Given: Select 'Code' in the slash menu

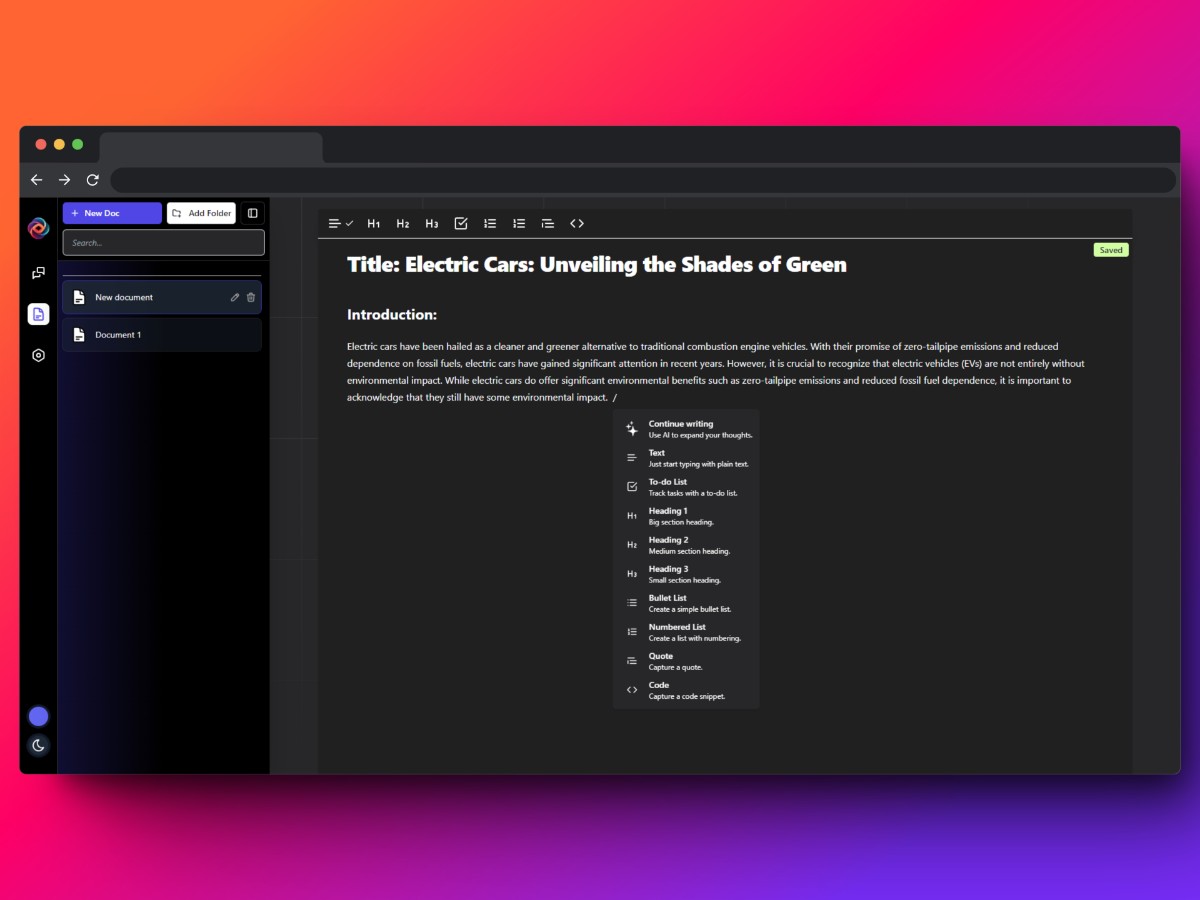Looking at the screenshot, I should click(686, 690).
